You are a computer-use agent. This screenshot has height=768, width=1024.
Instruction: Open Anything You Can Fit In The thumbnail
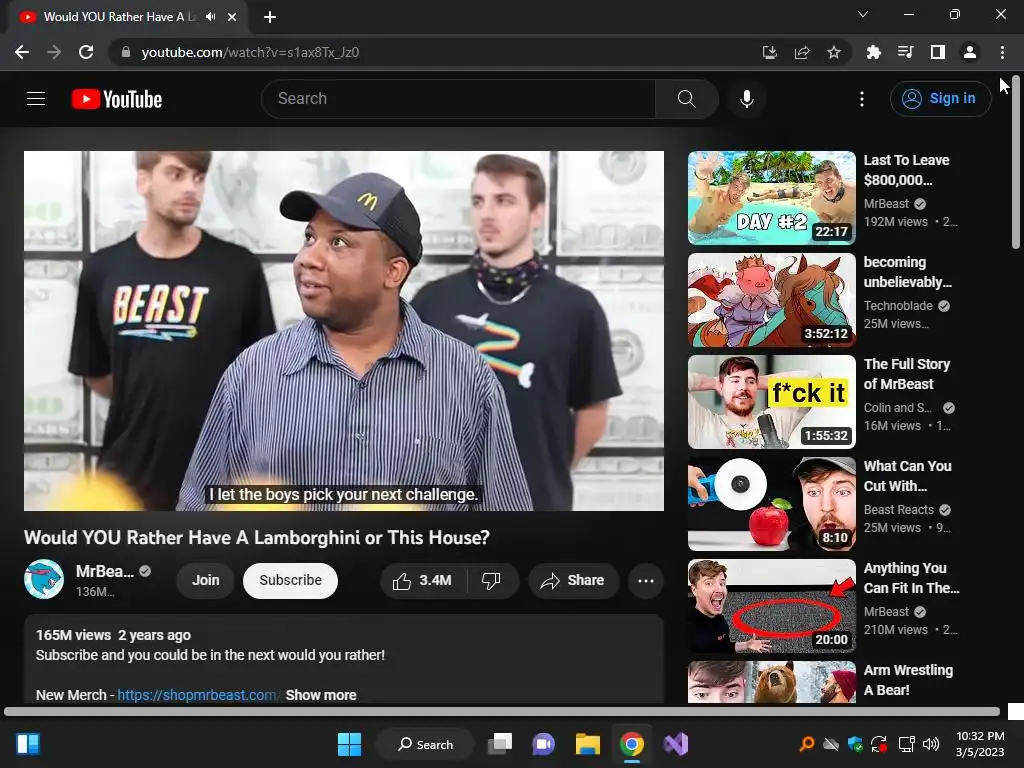coord(771,605)
